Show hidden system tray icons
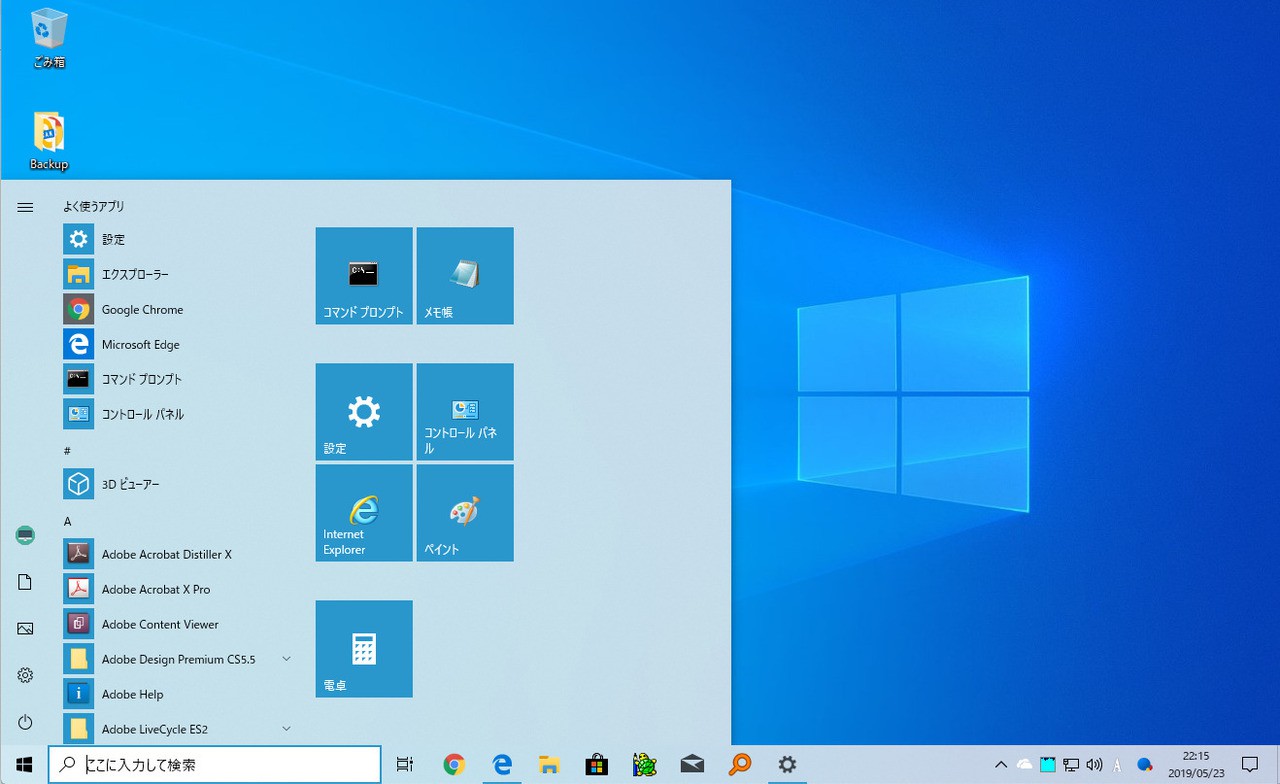The image size is (1280, 784). click(1001, 765)
